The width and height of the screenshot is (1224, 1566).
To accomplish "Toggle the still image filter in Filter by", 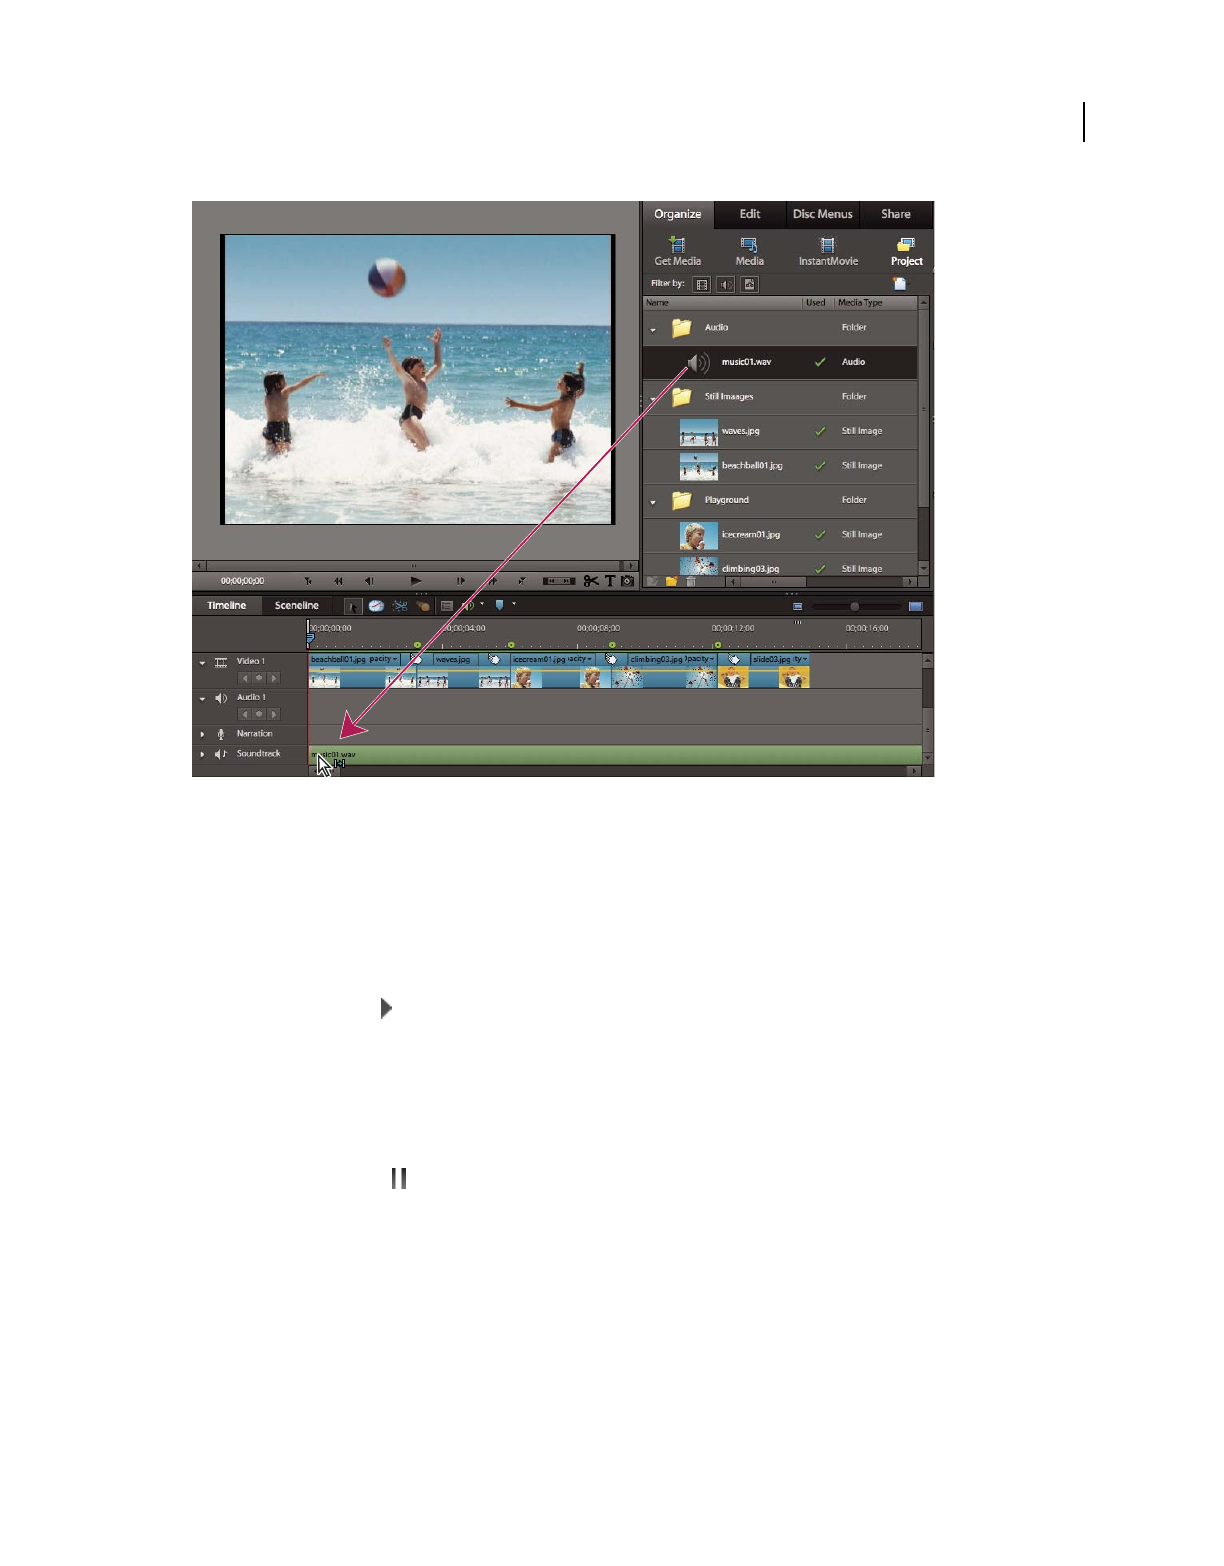I will (750, 285).
